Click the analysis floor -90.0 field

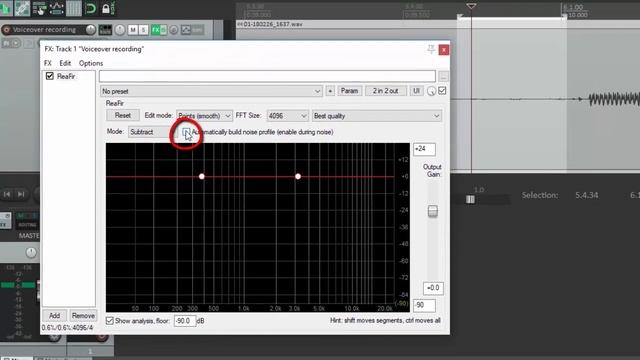[x=184, y=321]
